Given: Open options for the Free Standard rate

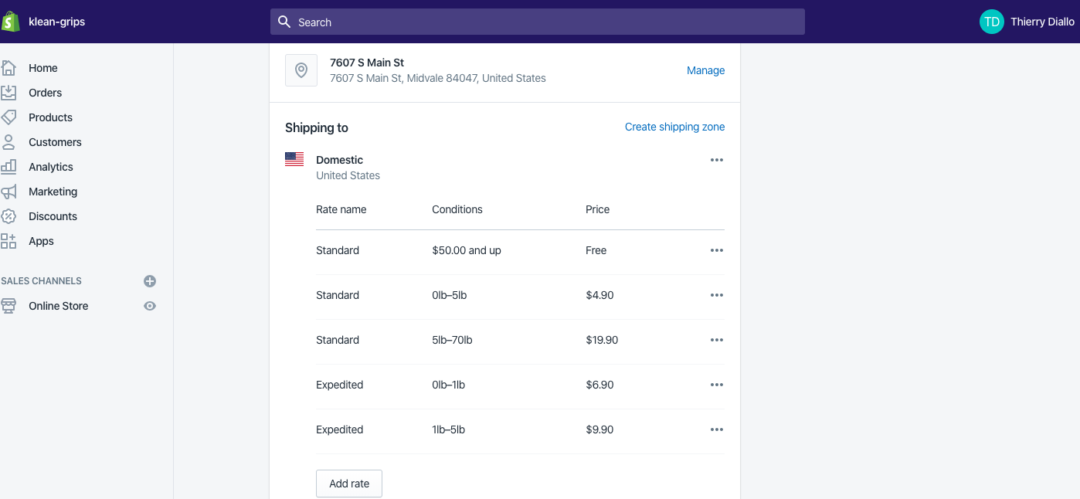Looking at the screenshot, I should (x=716, y=250).
